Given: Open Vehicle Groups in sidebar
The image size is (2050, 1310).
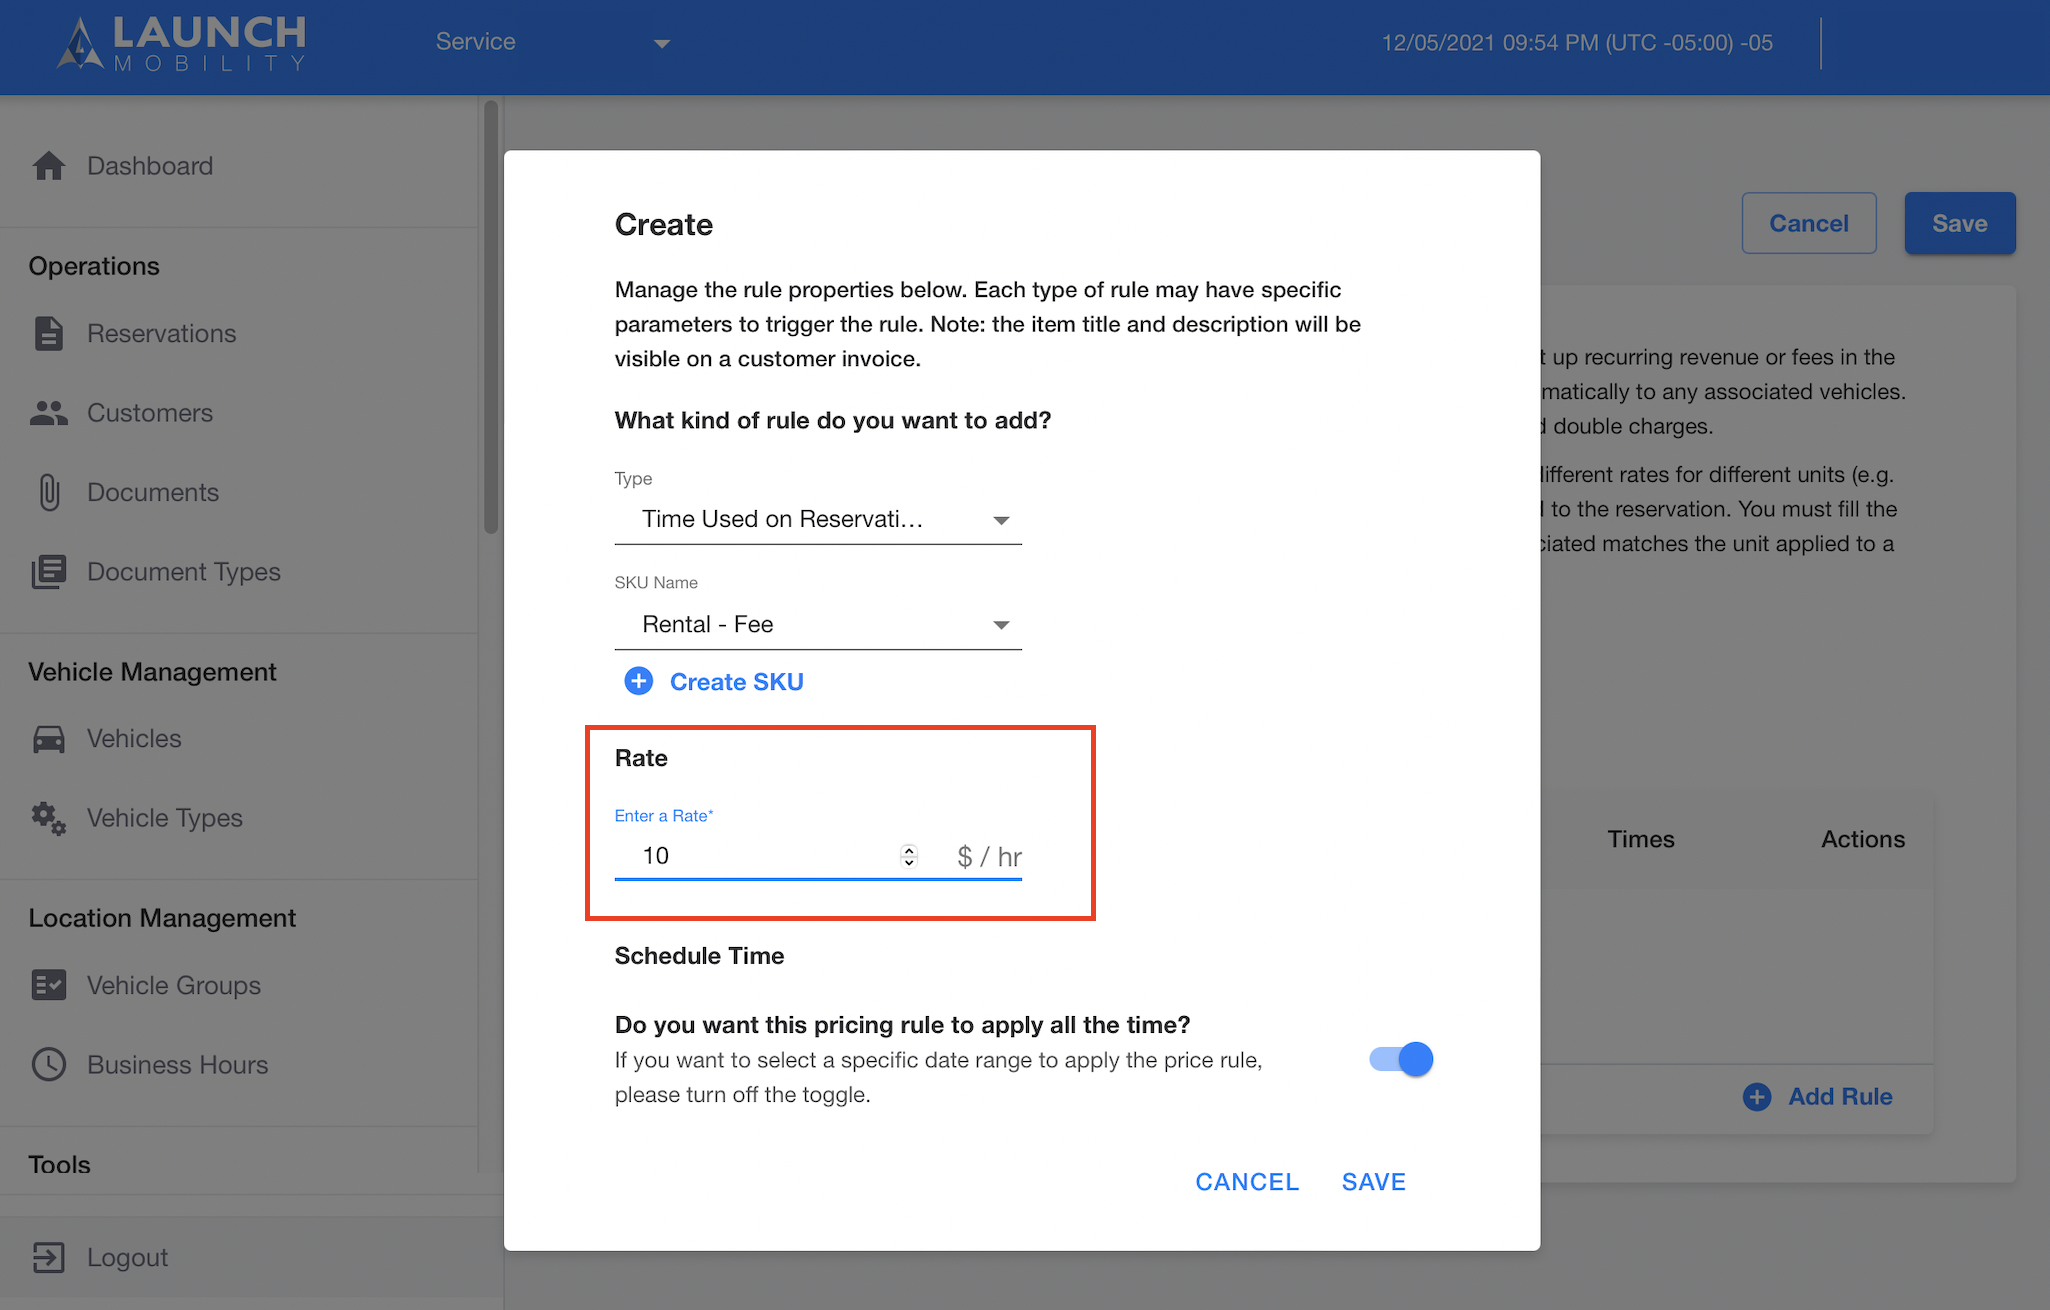Looking at the screenshot, I should click(x=174, y=985).
